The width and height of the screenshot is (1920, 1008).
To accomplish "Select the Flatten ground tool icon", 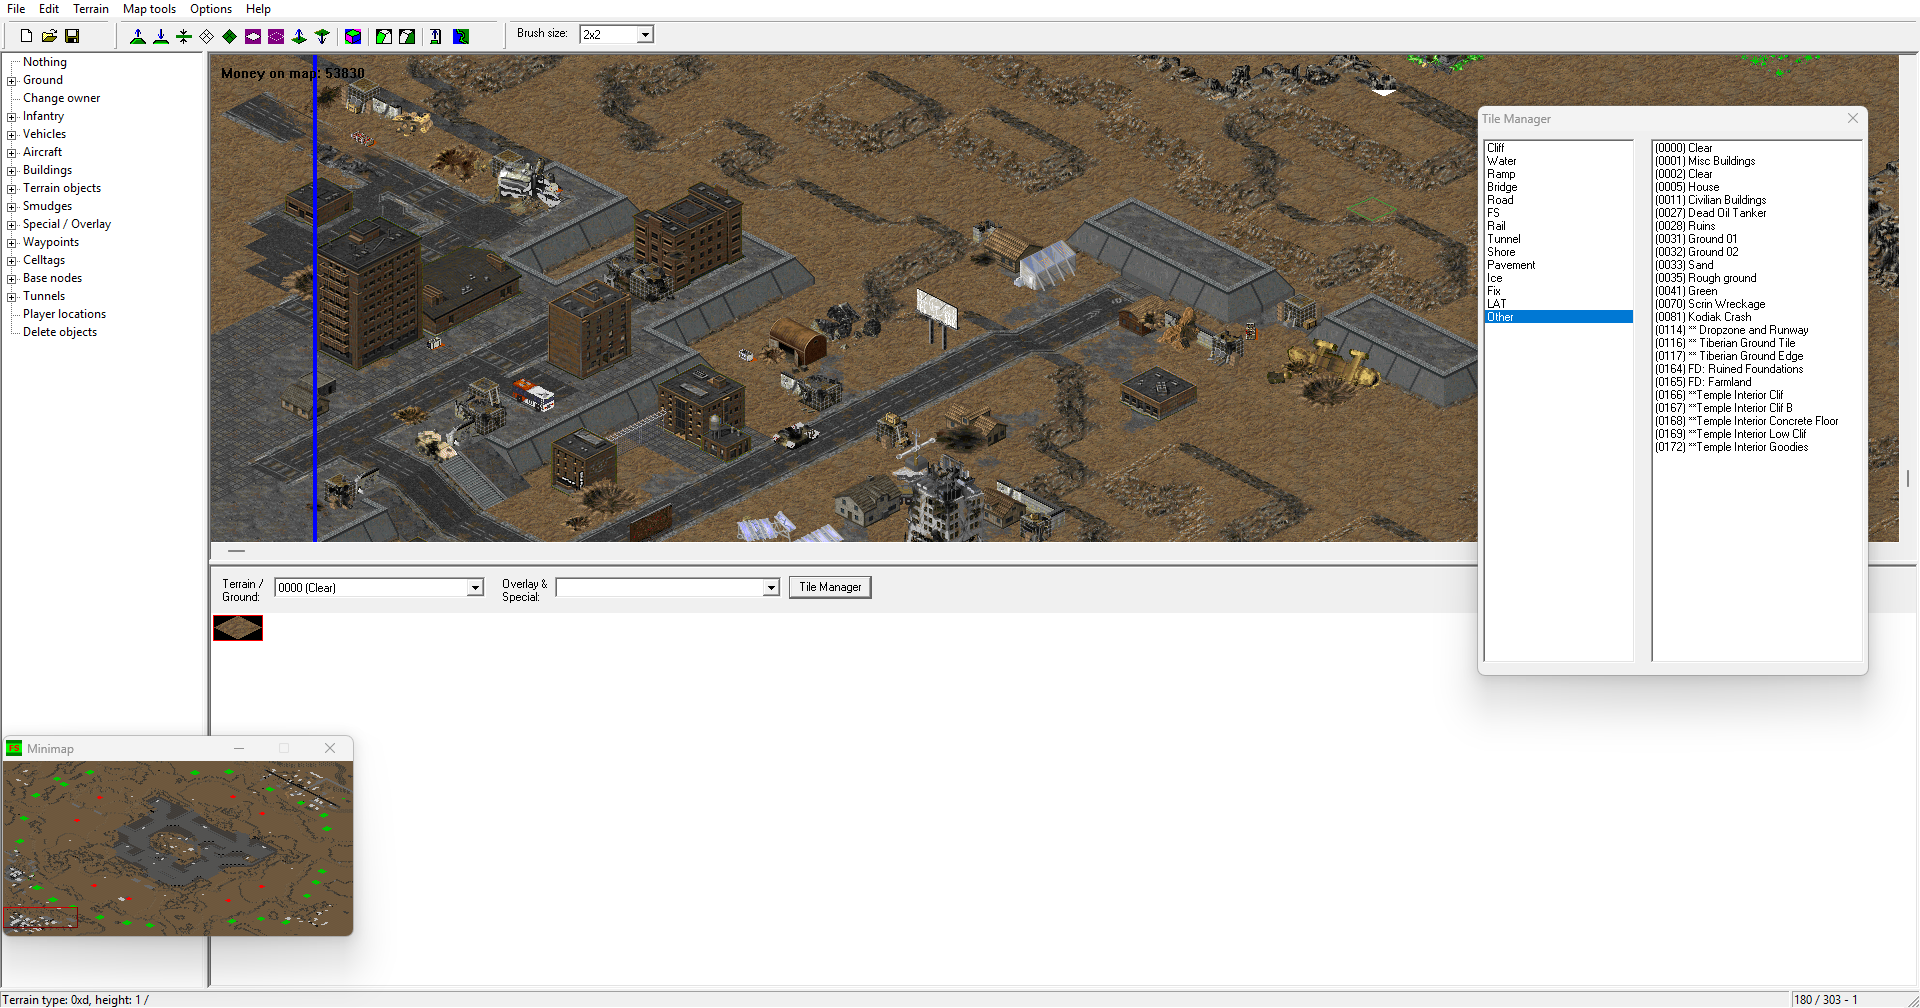I will coord(184,36).
